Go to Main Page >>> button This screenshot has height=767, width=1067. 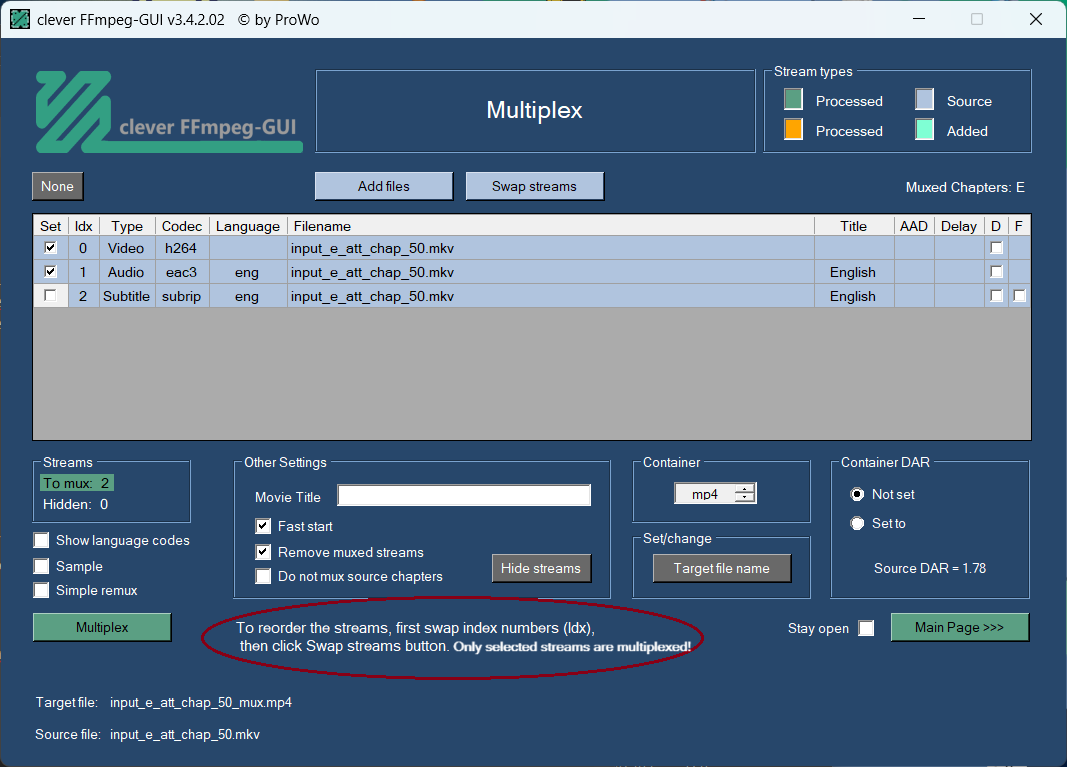(x=959, y=627)
